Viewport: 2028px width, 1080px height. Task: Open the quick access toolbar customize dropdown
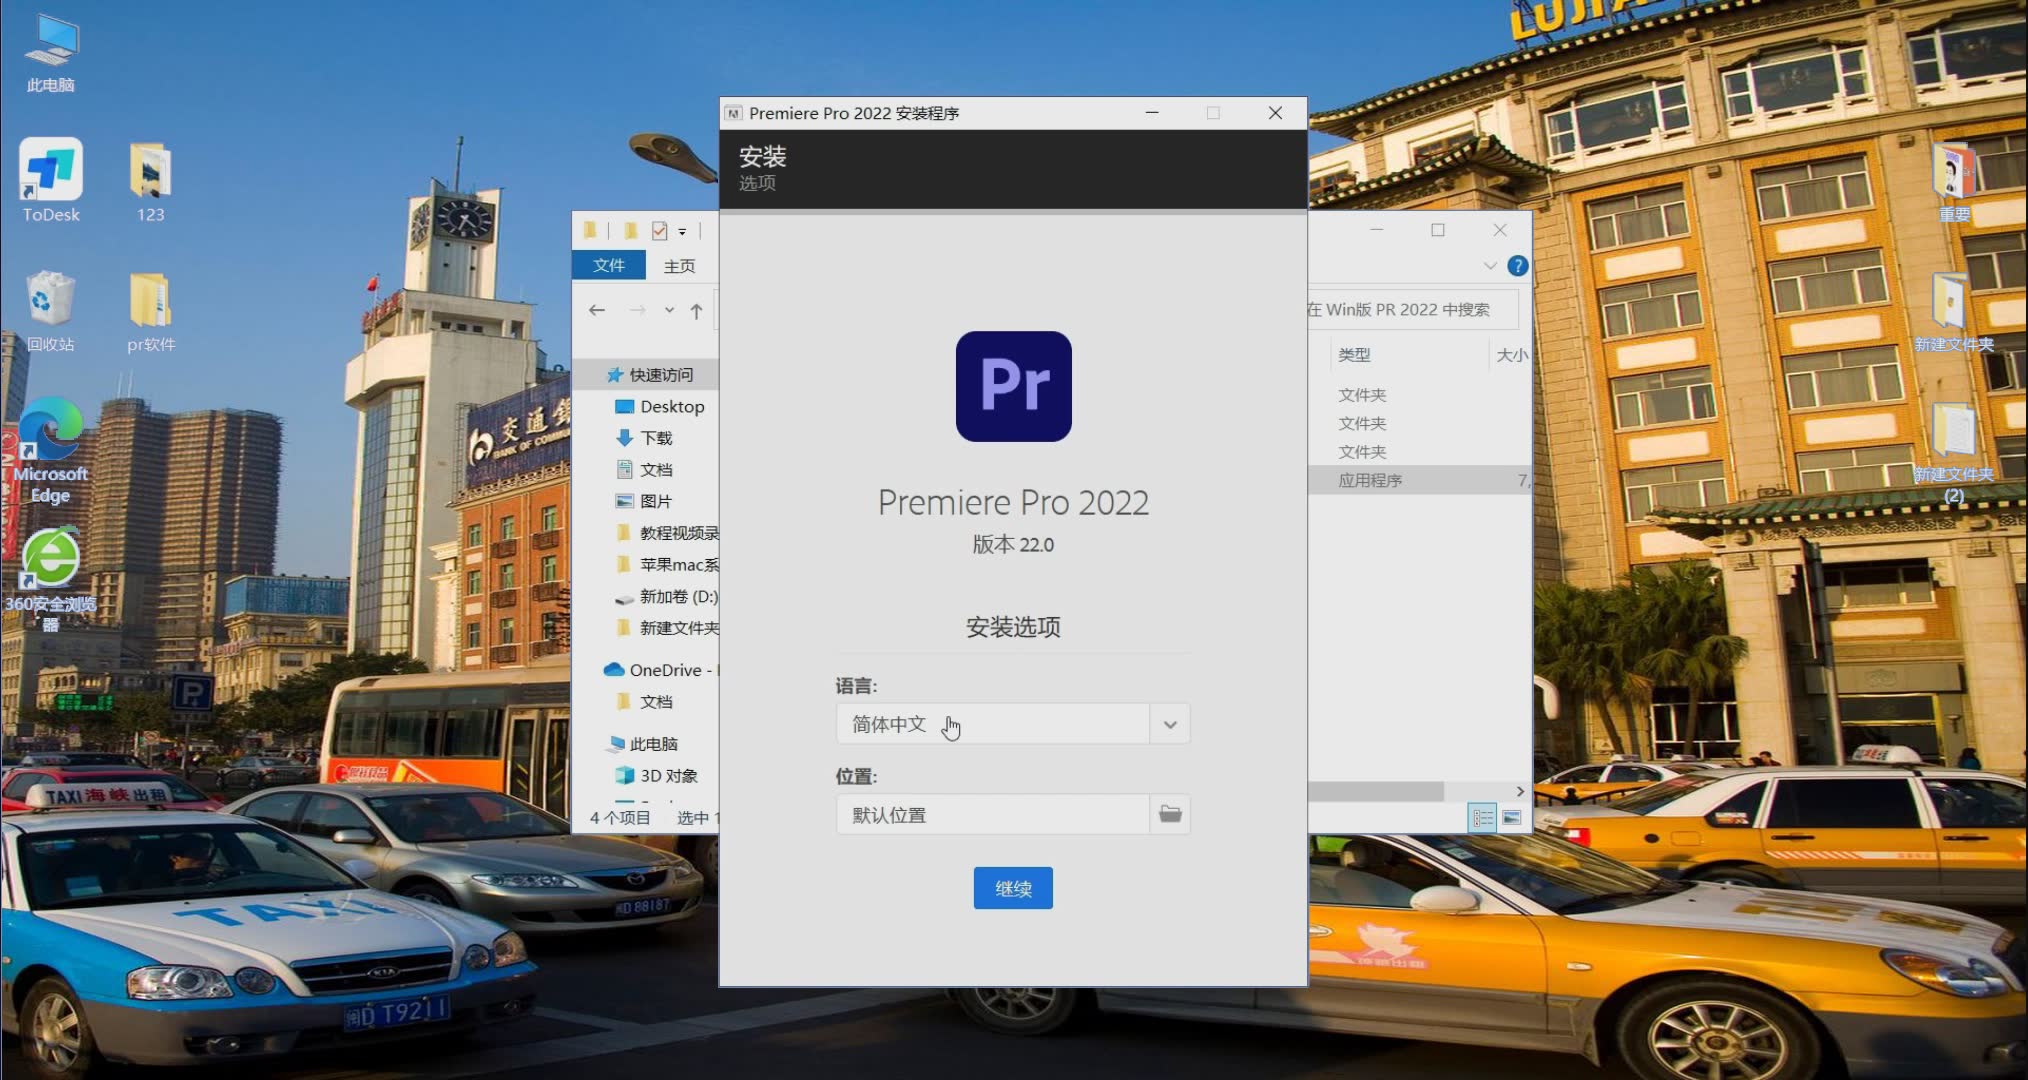[682, 231]
